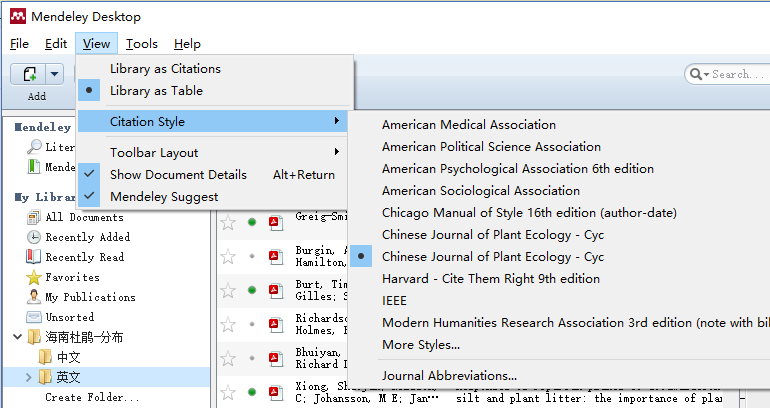Screen dimensions: 770x408
Task: Click the Unsorted tray icon
Action: [33, 317]
